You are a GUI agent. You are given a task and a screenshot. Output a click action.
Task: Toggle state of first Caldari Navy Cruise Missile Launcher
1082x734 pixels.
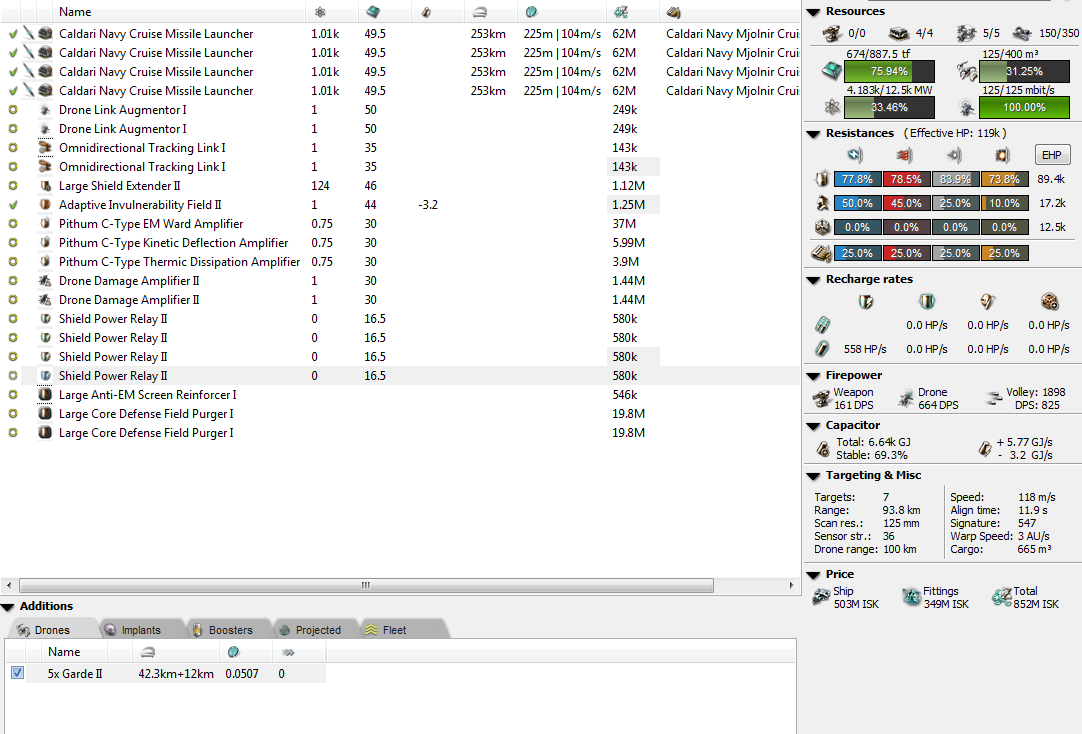12,34
